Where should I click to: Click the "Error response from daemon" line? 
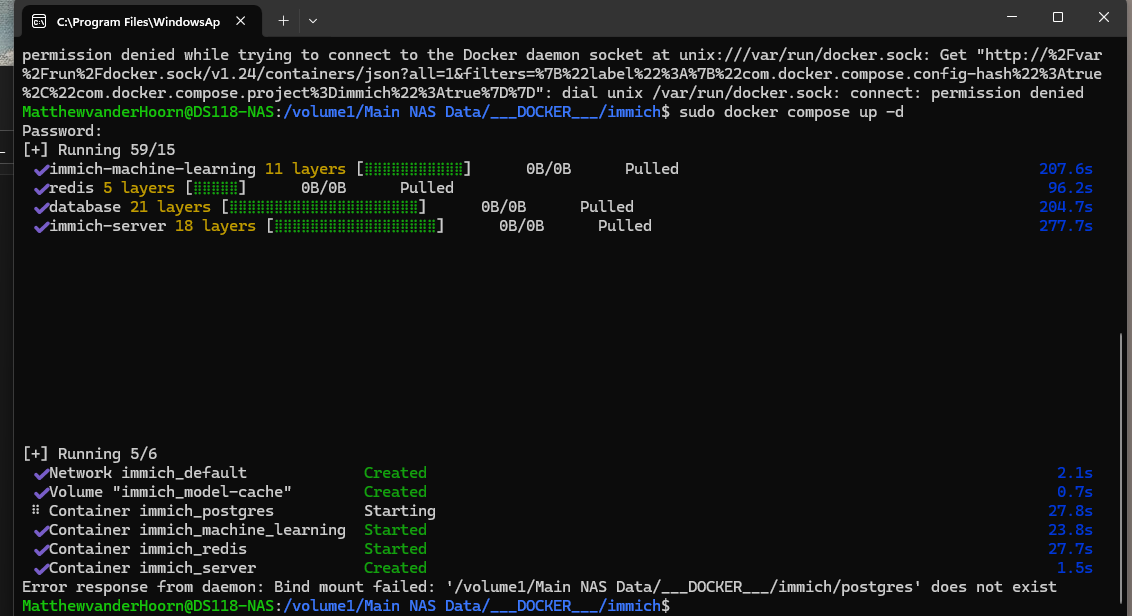click(x=539, y=587)
